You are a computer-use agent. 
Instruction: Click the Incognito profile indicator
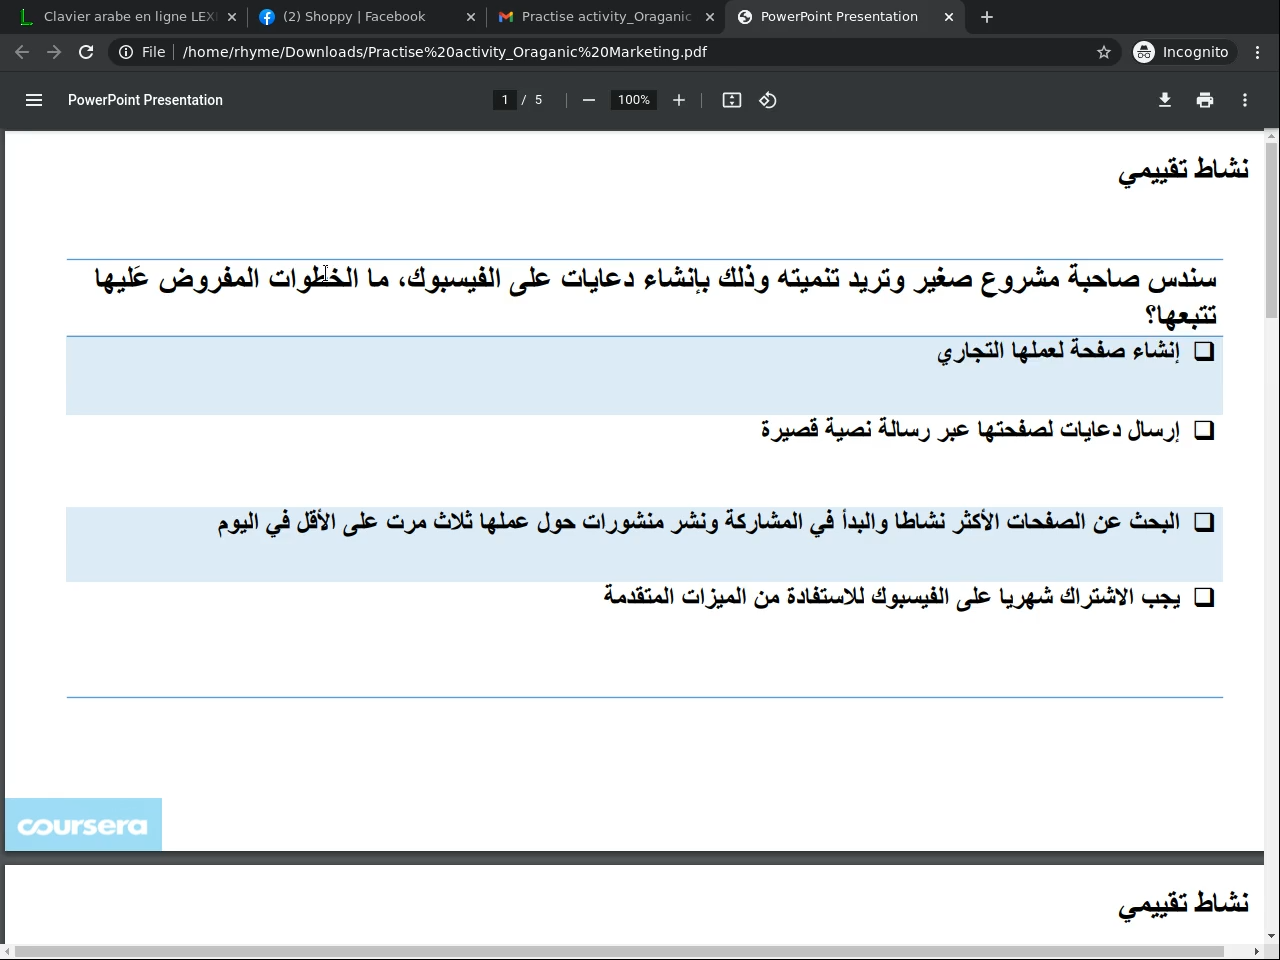click(1182, 52)
